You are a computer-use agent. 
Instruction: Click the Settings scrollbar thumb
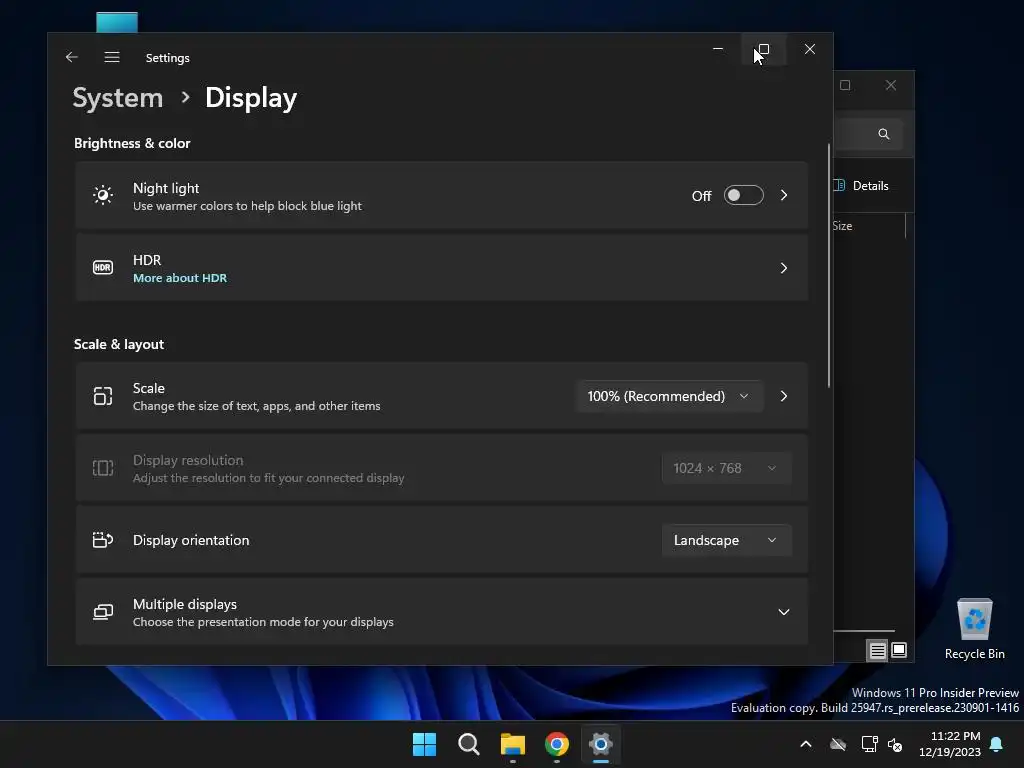pos(829,266)
